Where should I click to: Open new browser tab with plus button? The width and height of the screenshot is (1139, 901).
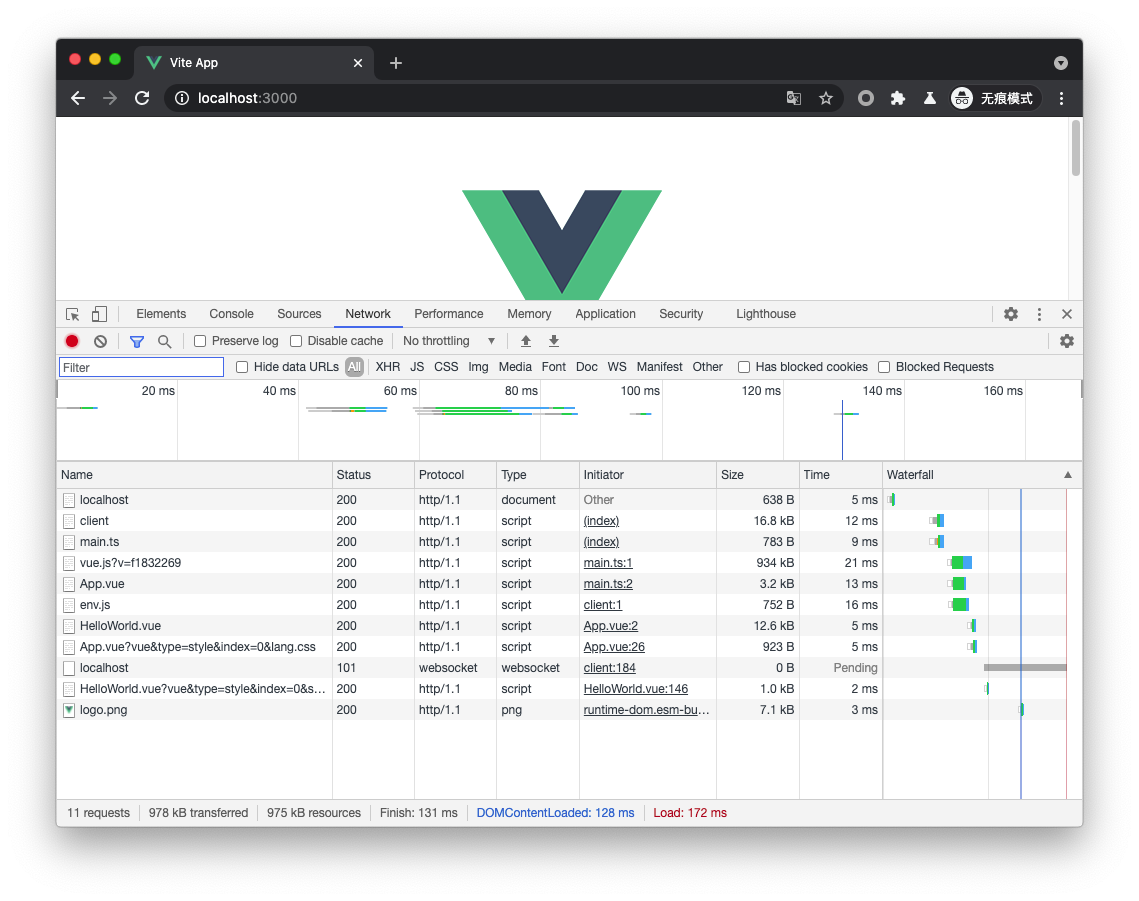396,63
